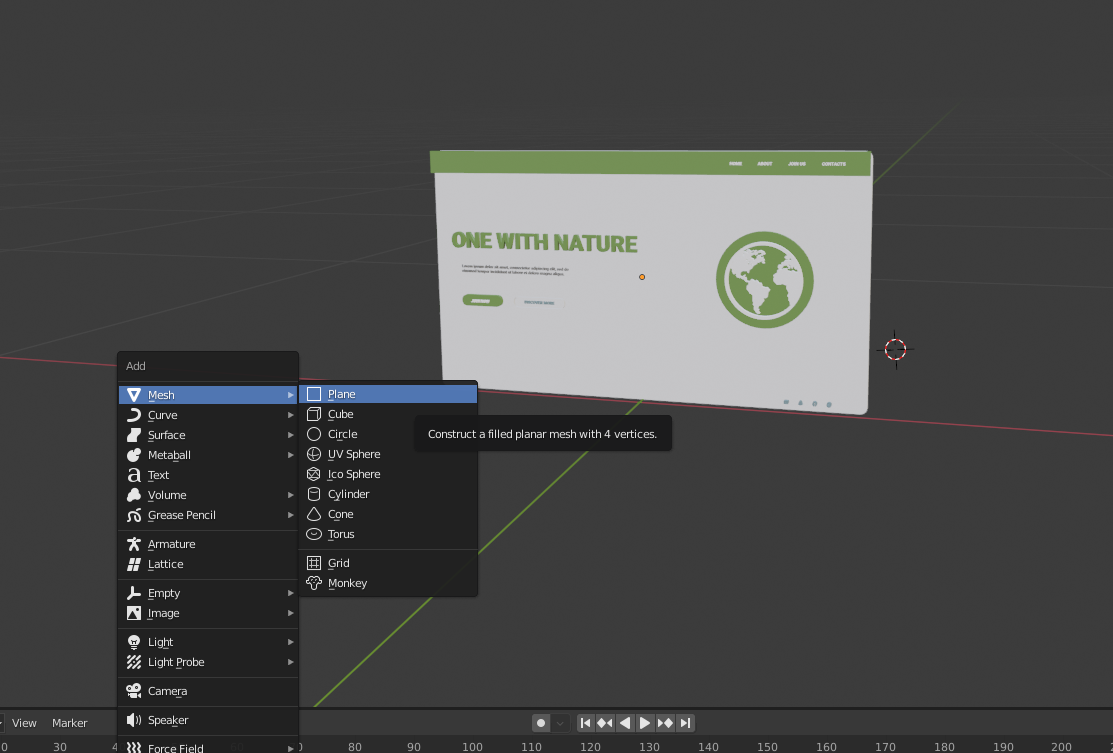Choose Camera in the Add menu
Screen dimensions: 1113x753
pos(208,691)
